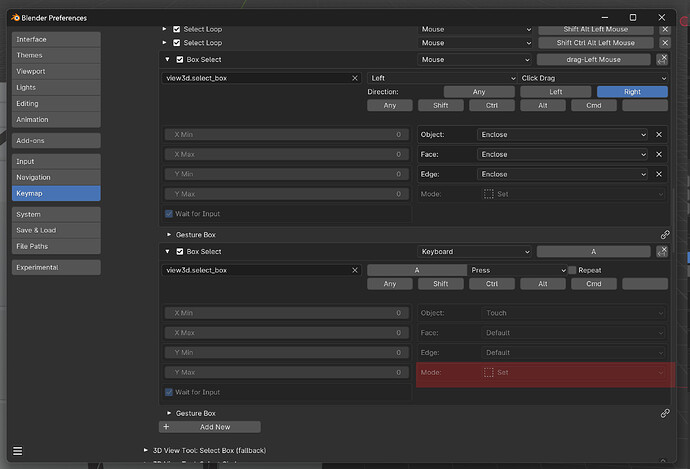Click the link icon beside first Gesture Box
The height and width of the screenshot is (469, 690).
665,235
